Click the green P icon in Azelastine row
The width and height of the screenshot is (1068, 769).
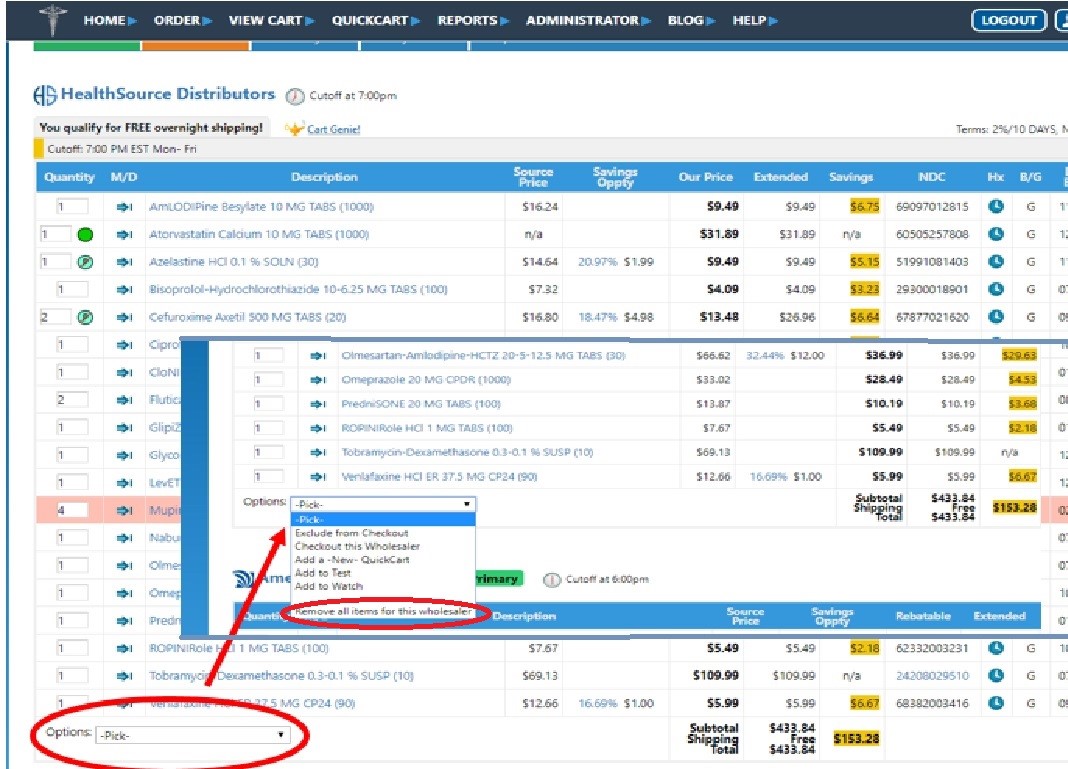85,262
